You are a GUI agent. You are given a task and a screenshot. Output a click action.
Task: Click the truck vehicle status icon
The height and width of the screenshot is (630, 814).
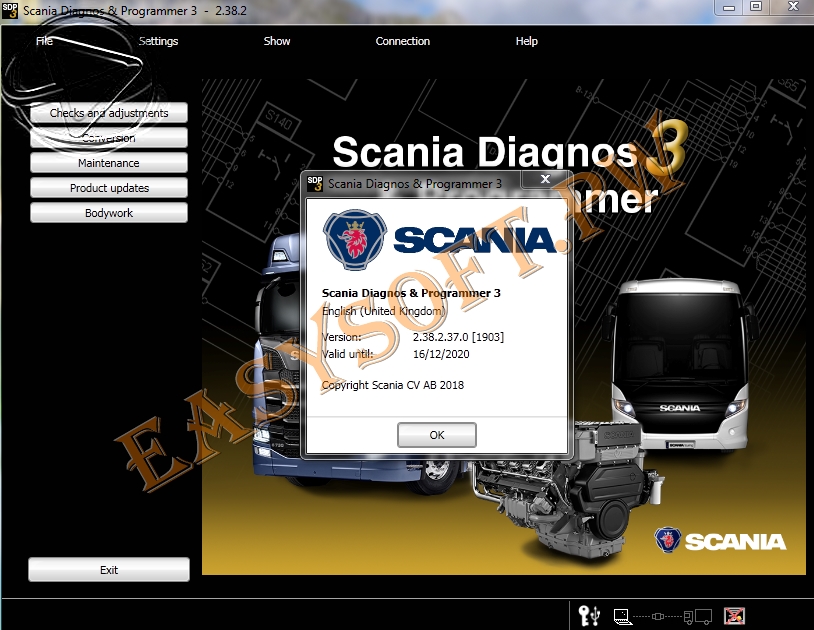coord(698,617)
